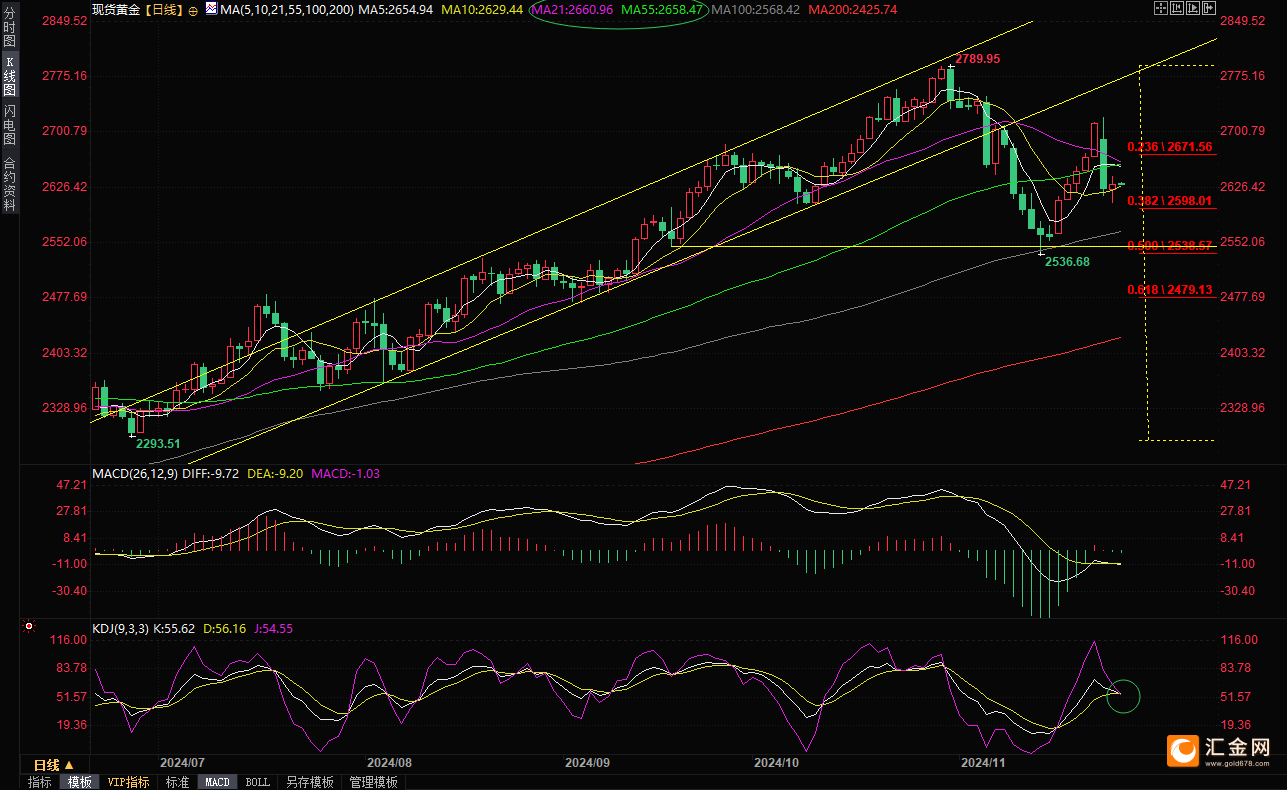Click the MA indicator chart icon
Image resolution: width=1287 pixels, height=790 pixels.
(210, 8)
